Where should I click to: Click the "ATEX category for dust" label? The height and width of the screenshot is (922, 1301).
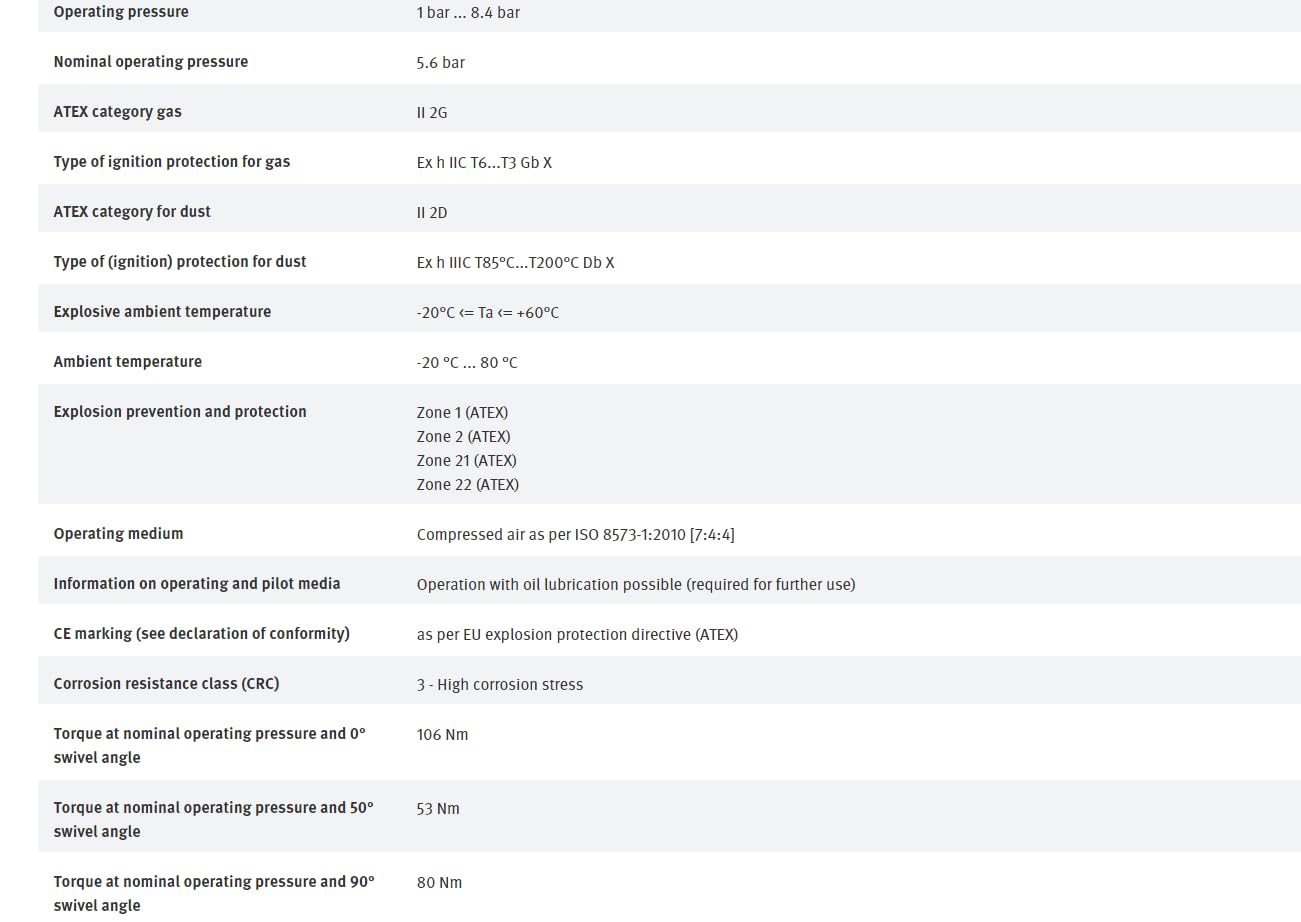pos(132,212)
